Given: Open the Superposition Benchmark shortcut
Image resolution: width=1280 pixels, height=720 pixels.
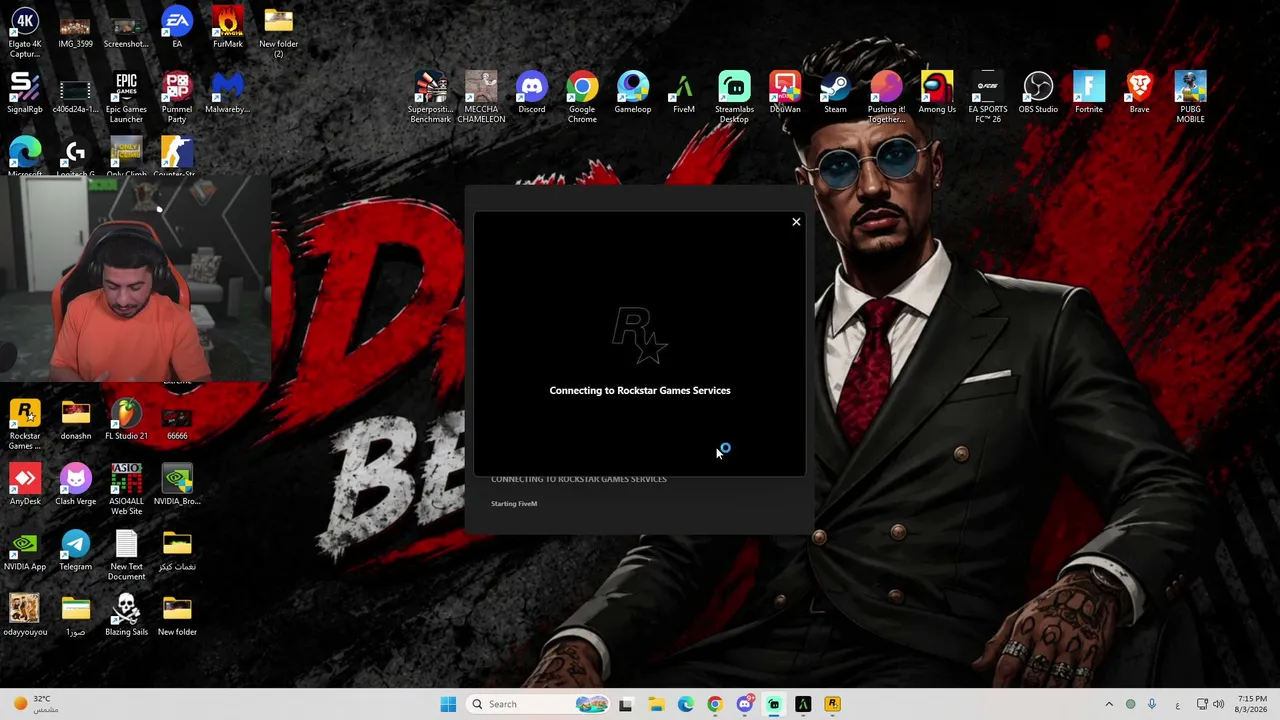Looking at the screenshot, I should pos(431,98).
